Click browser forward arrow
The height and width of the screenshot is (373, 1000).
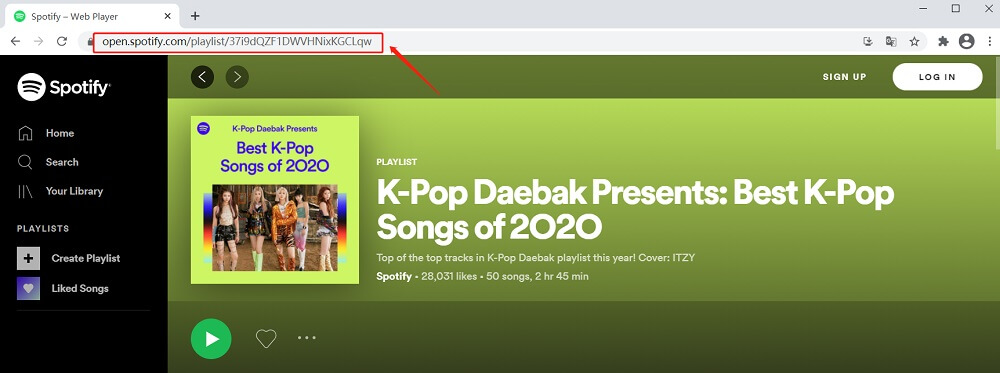pos(38,41)
